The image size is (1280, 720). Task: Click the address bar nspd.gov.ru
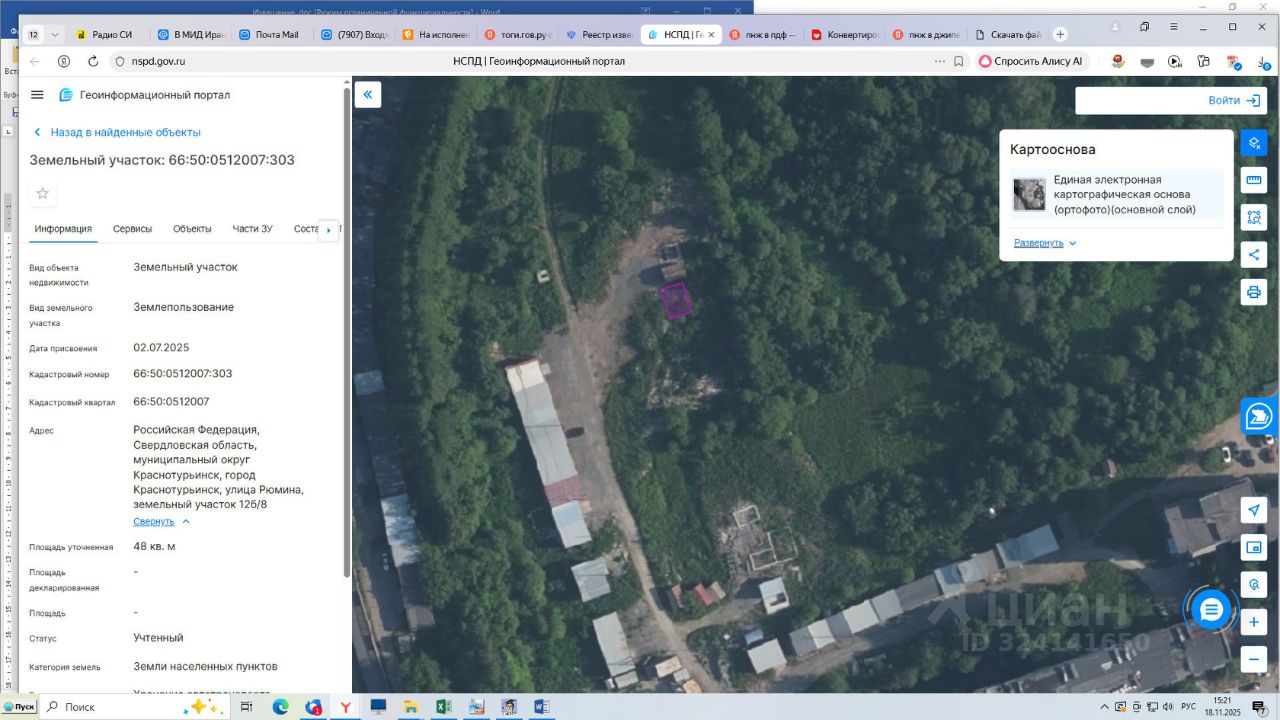pos(159,61)
